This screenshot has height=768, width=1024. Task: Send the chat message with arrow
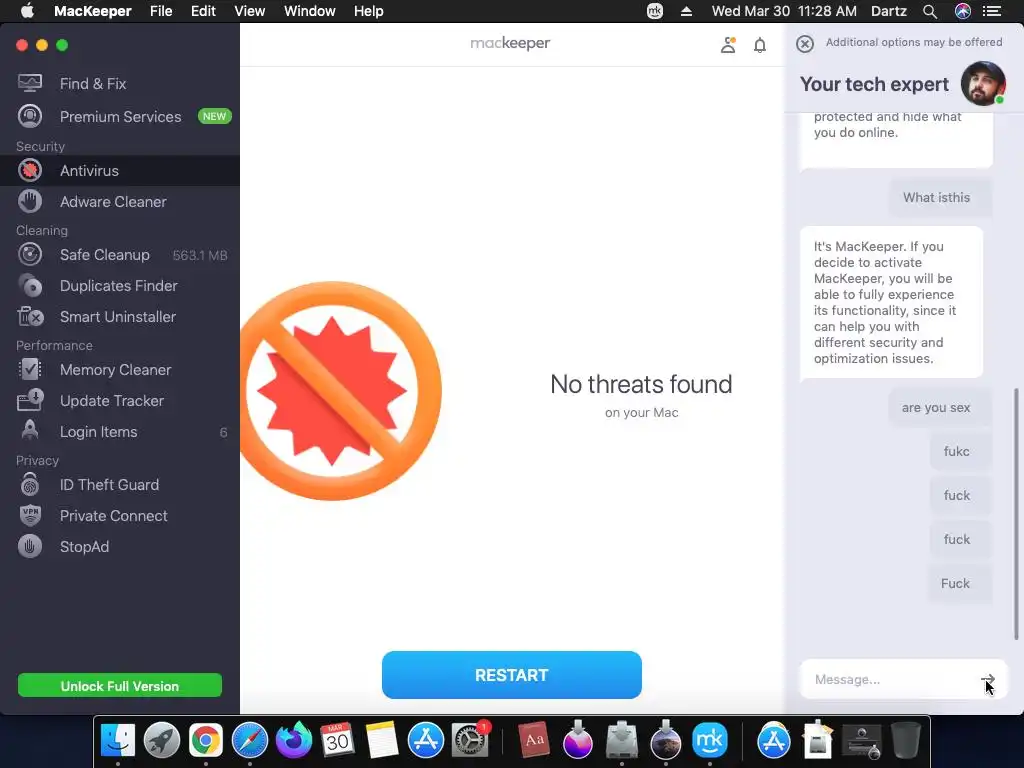(x=988, y=679)
